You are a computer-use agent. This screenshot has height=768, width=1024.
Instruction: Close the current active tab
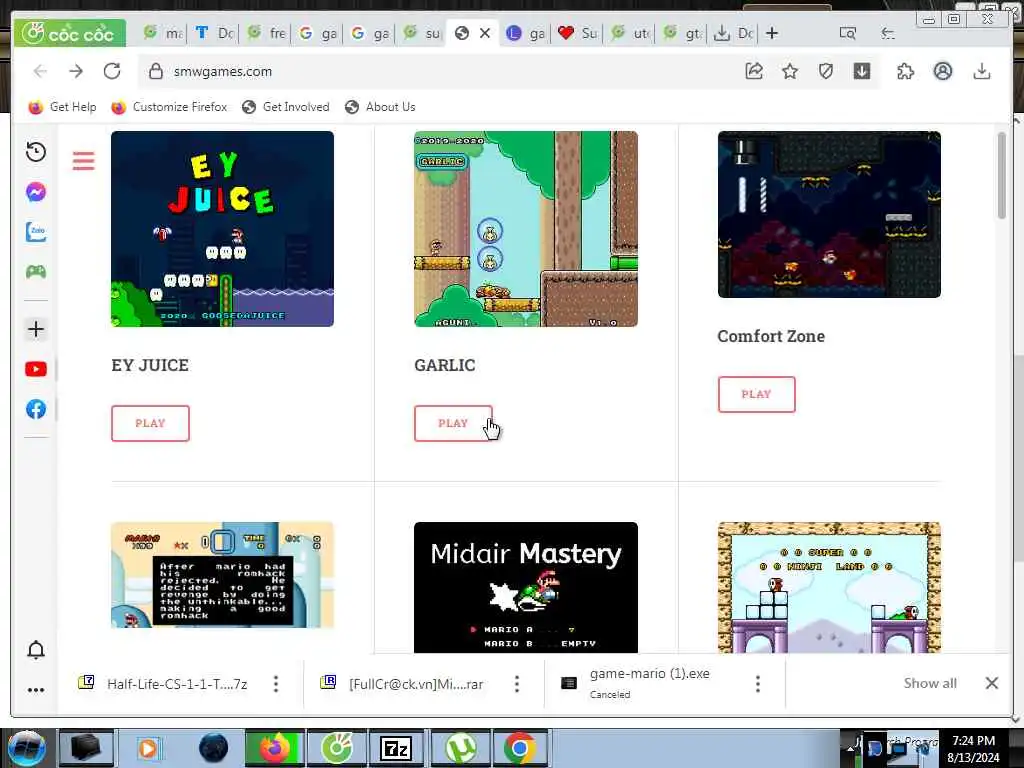(x=485, y=33)
